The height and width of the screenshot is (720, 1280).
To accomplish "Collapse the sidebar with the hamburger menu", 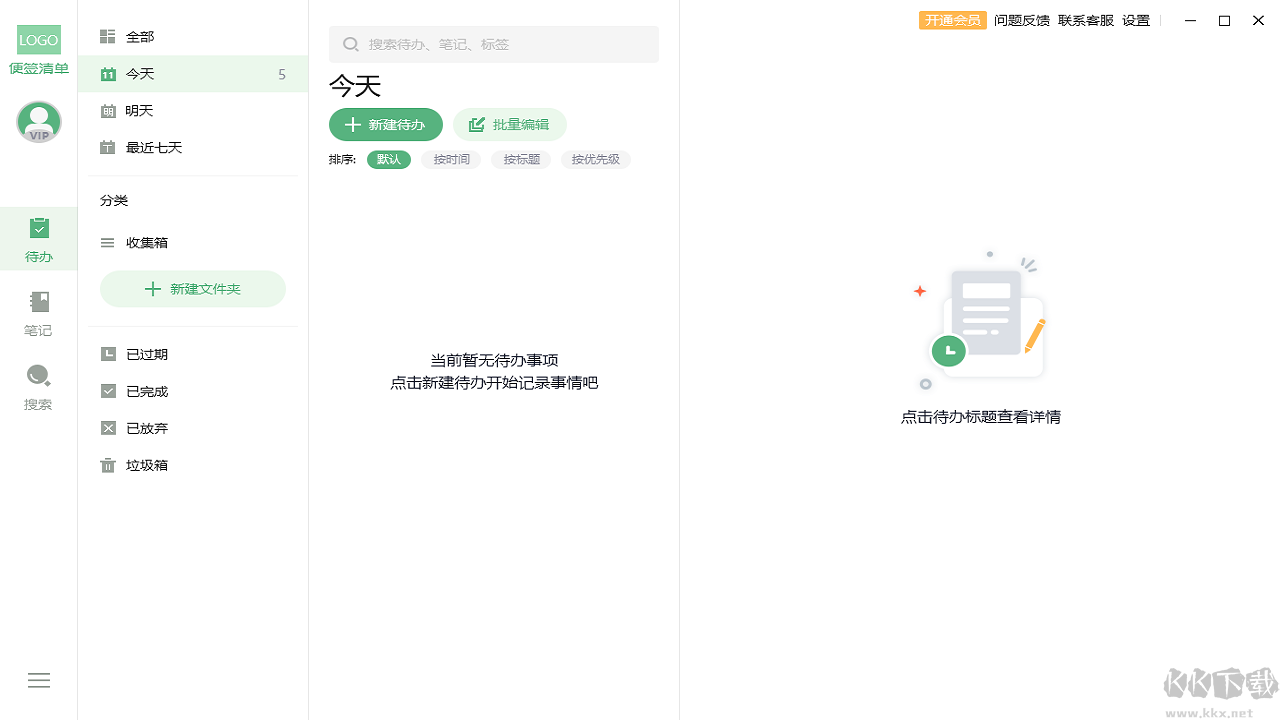I will pyautogui.click(x=38, y=680).
